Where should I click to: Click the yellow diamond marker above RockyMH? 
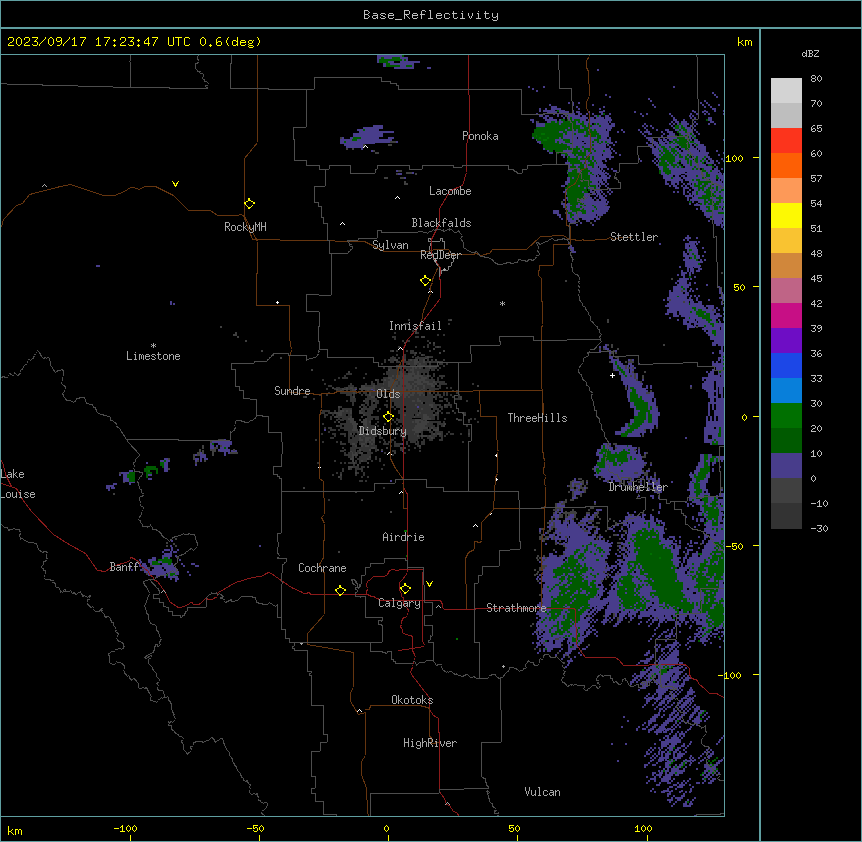pos(249,204)
